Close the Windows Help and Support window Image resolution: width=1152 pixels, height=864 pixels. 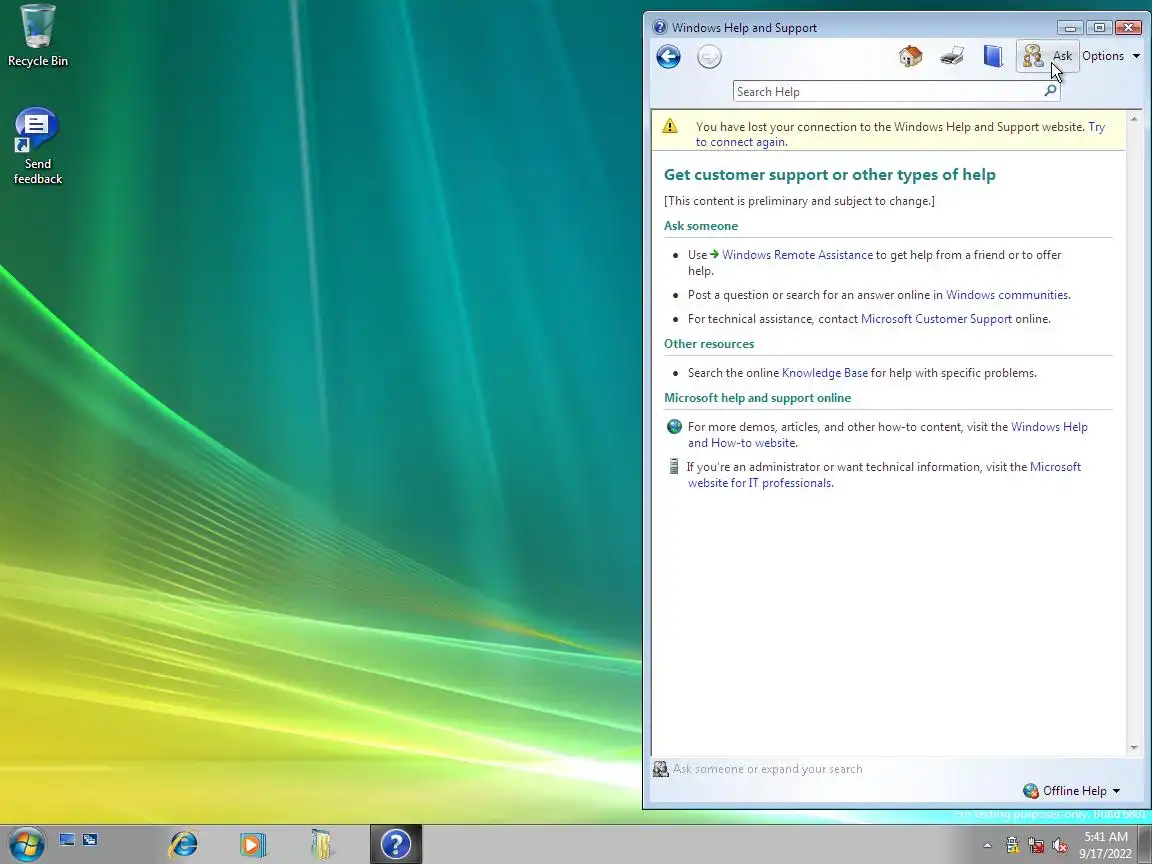tap(1128, 28)
